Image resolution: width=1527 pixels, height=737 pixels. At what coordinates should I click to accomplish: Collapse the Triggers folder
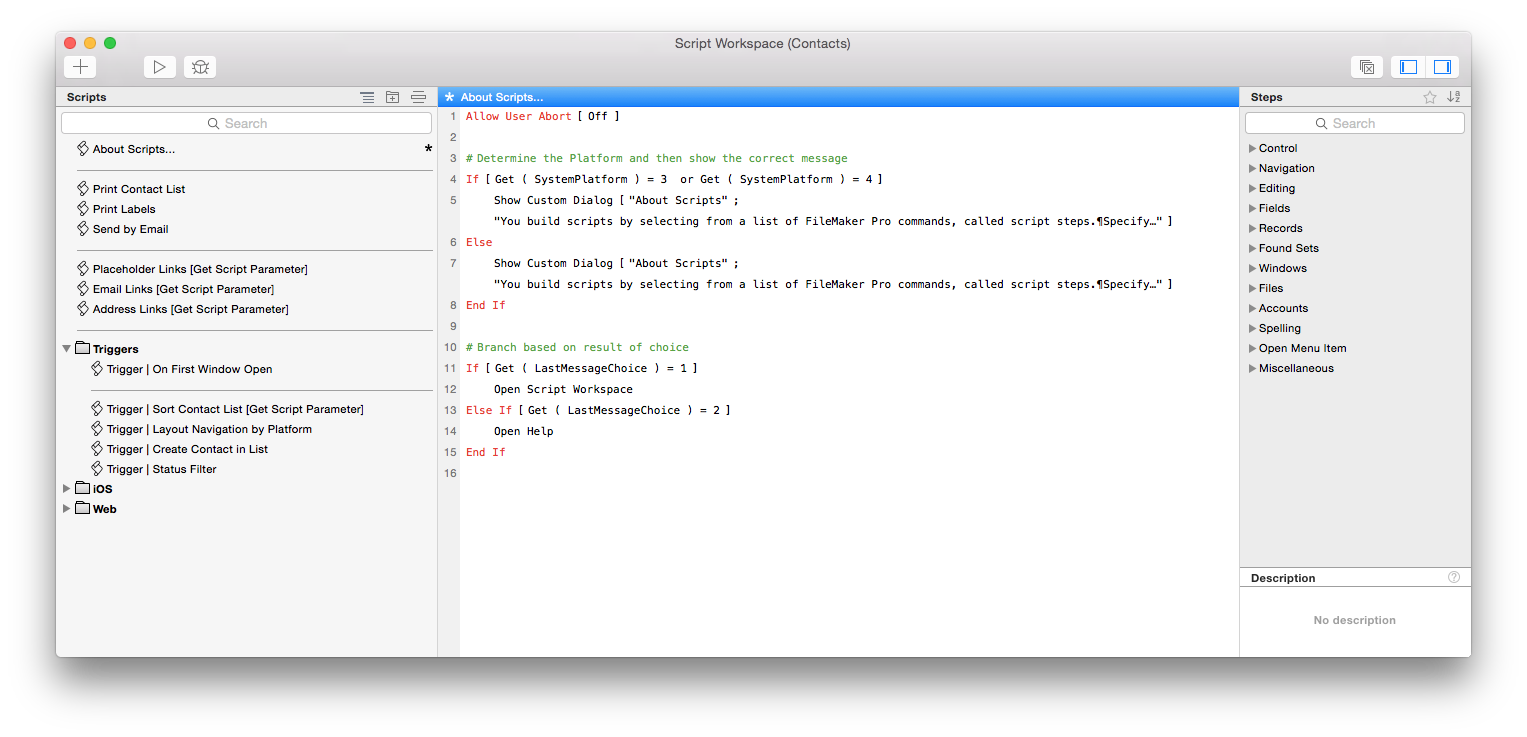[x=67, y=349]
